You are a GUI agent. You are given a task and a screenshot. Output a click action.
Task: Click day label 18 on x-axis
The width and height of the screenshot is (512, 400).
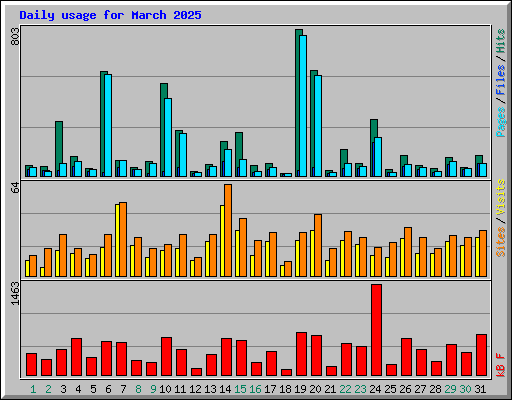click(x=285, y=389)
